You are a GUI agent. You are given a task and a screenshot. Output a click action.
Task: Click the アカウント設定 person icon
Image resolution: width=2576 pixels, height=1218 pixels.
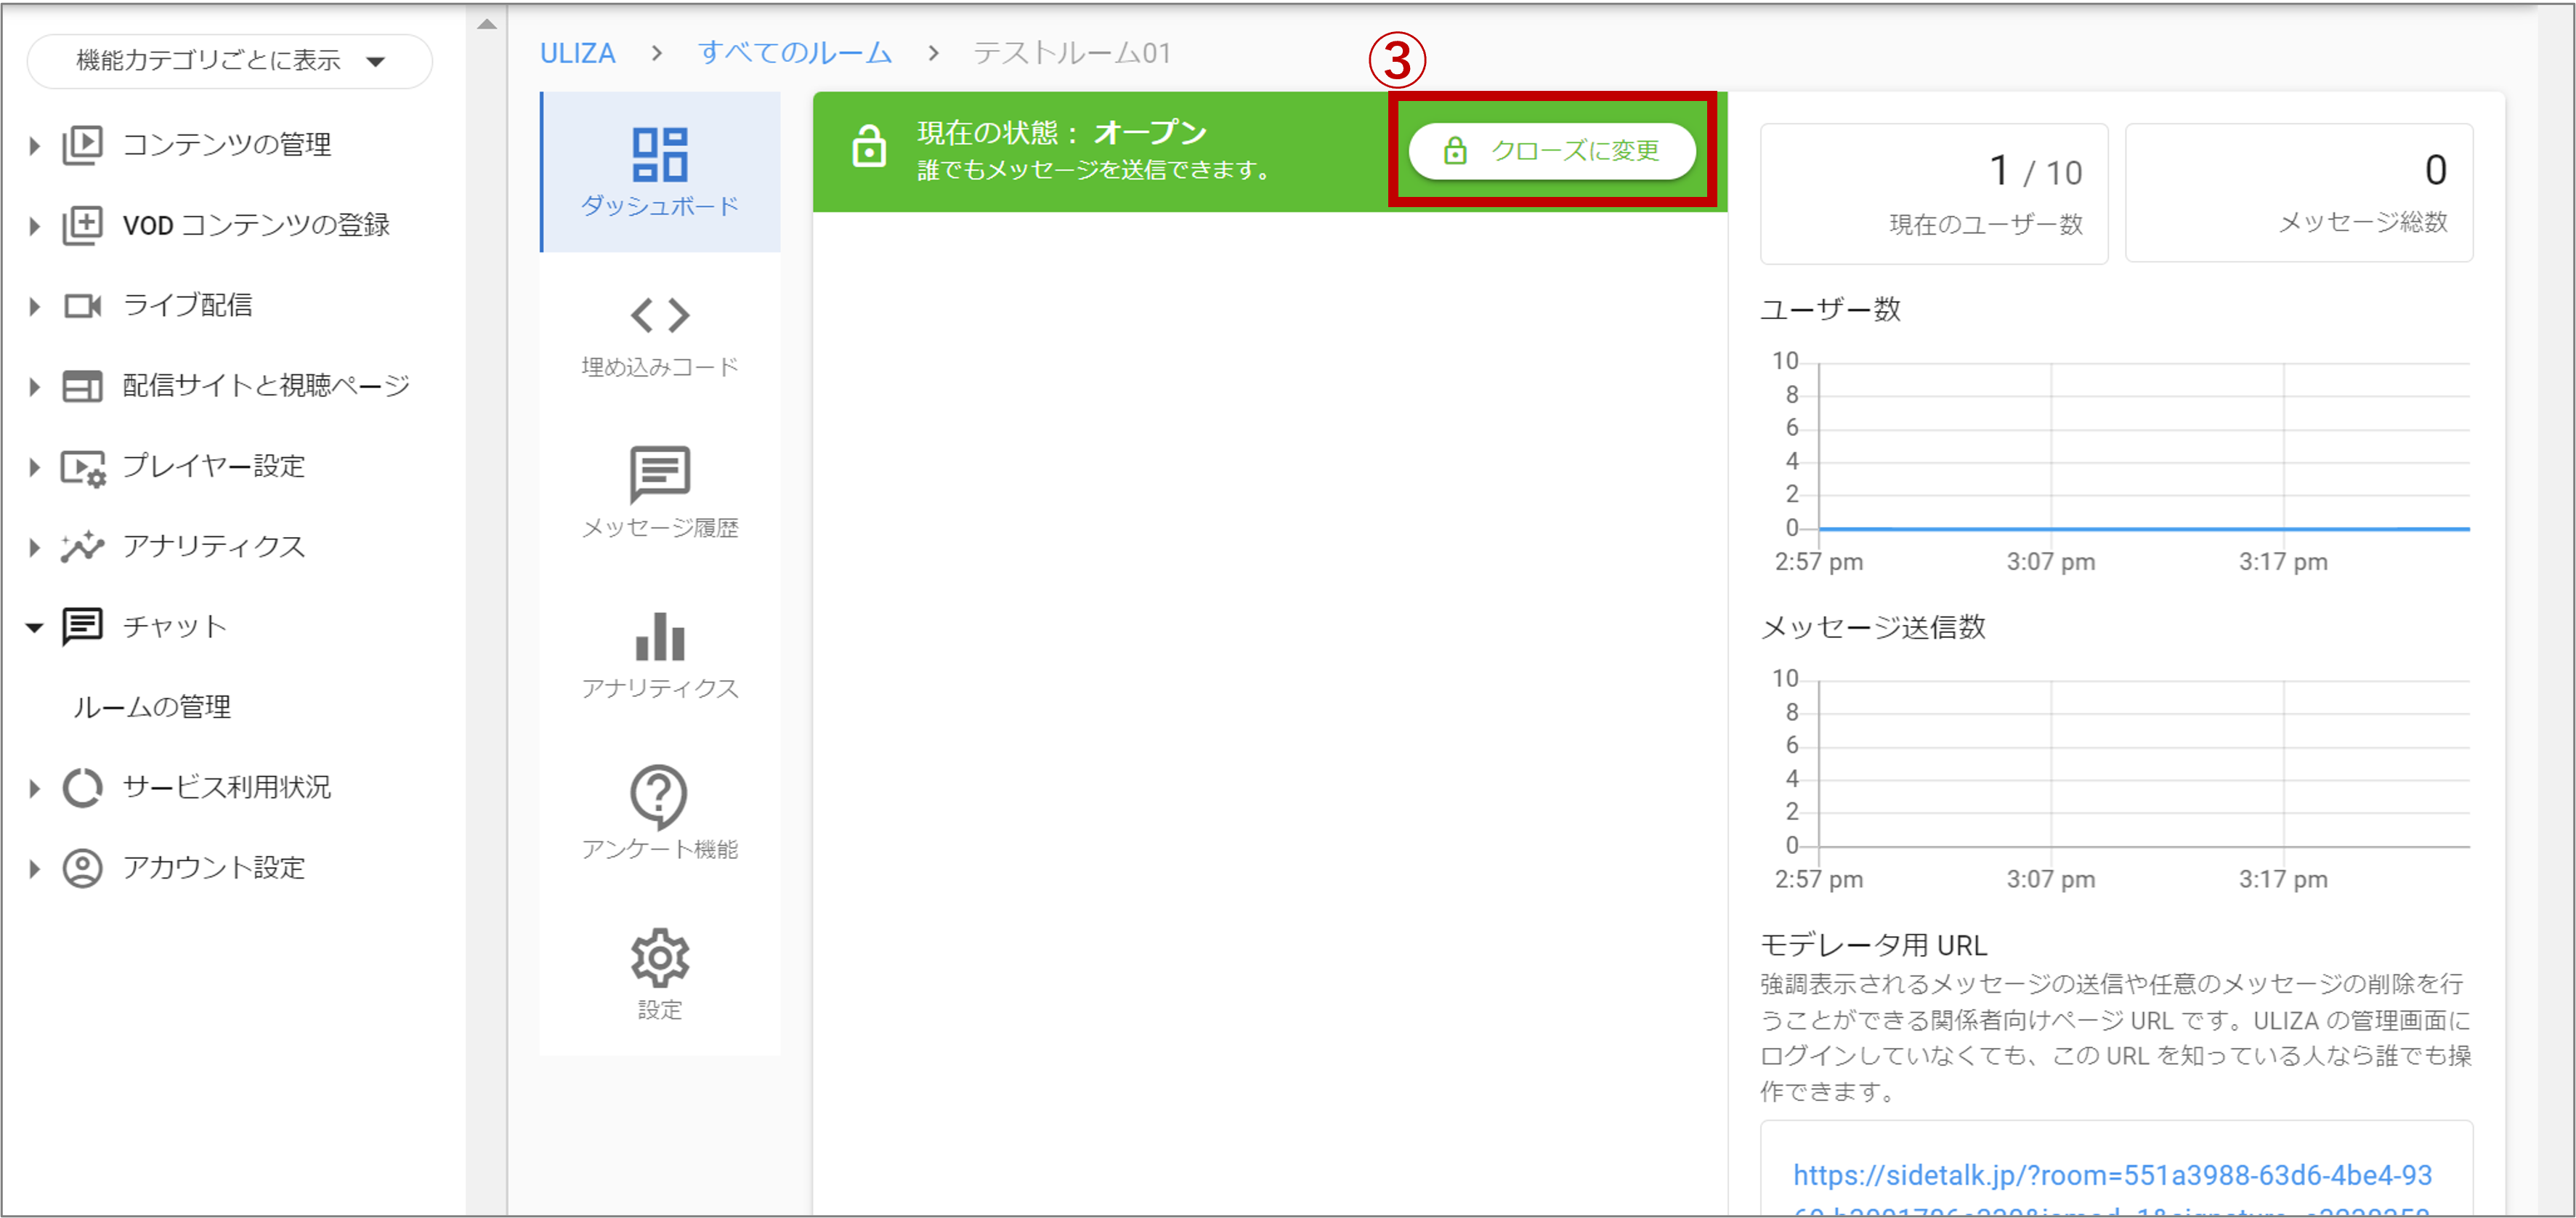tap(82, 868)
